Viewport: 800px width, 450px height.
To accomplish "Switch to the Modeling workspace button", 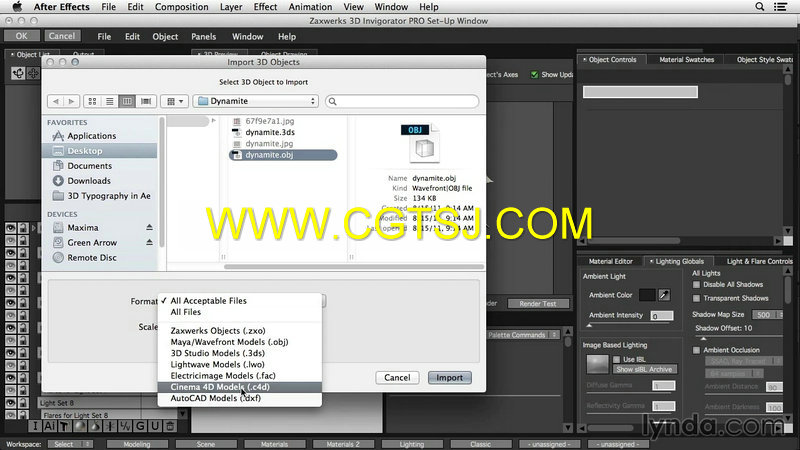I will [x=137, y=444].
